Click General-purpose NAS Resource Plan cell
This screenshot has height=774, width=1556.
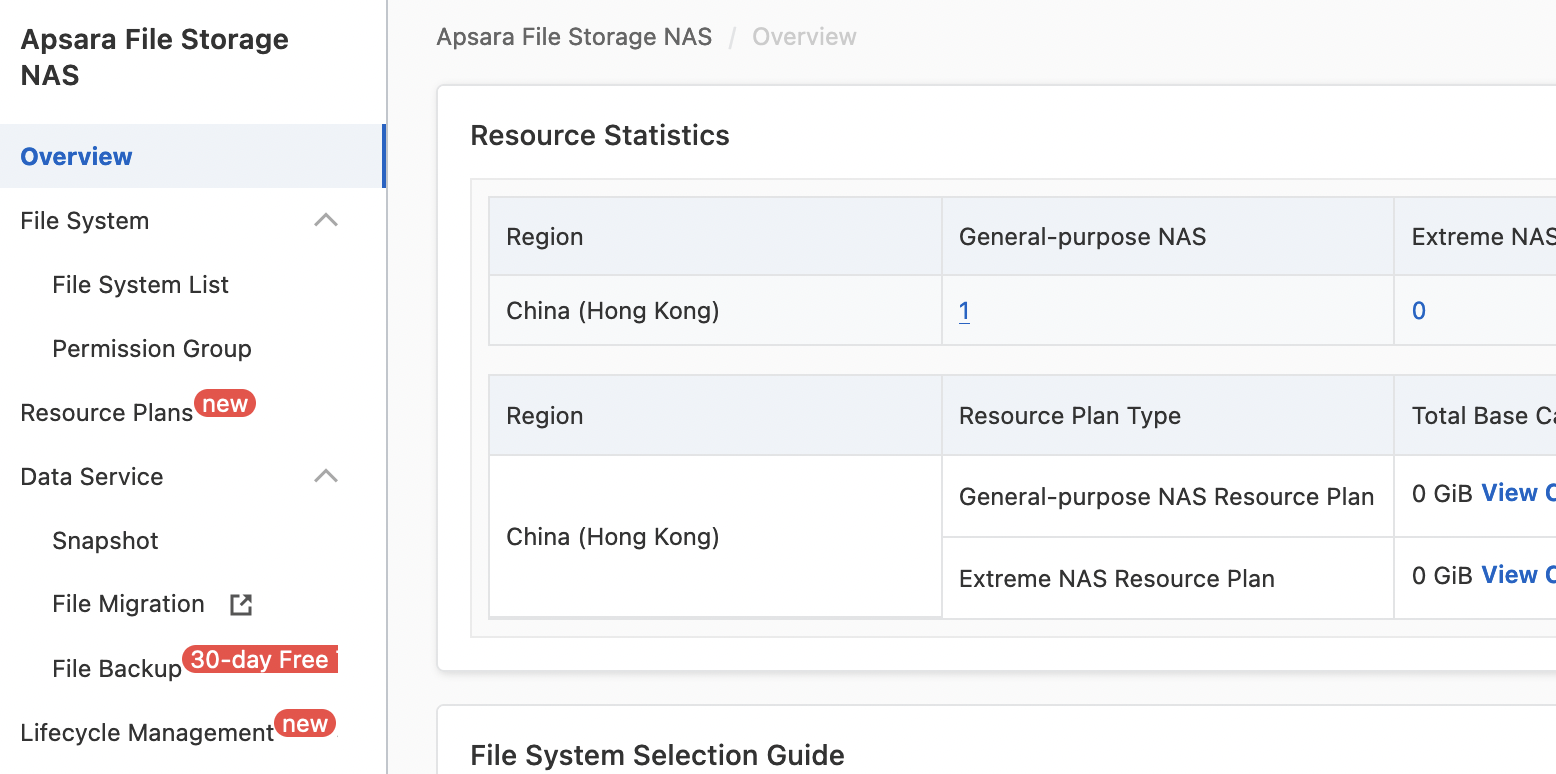point(1167,497)
